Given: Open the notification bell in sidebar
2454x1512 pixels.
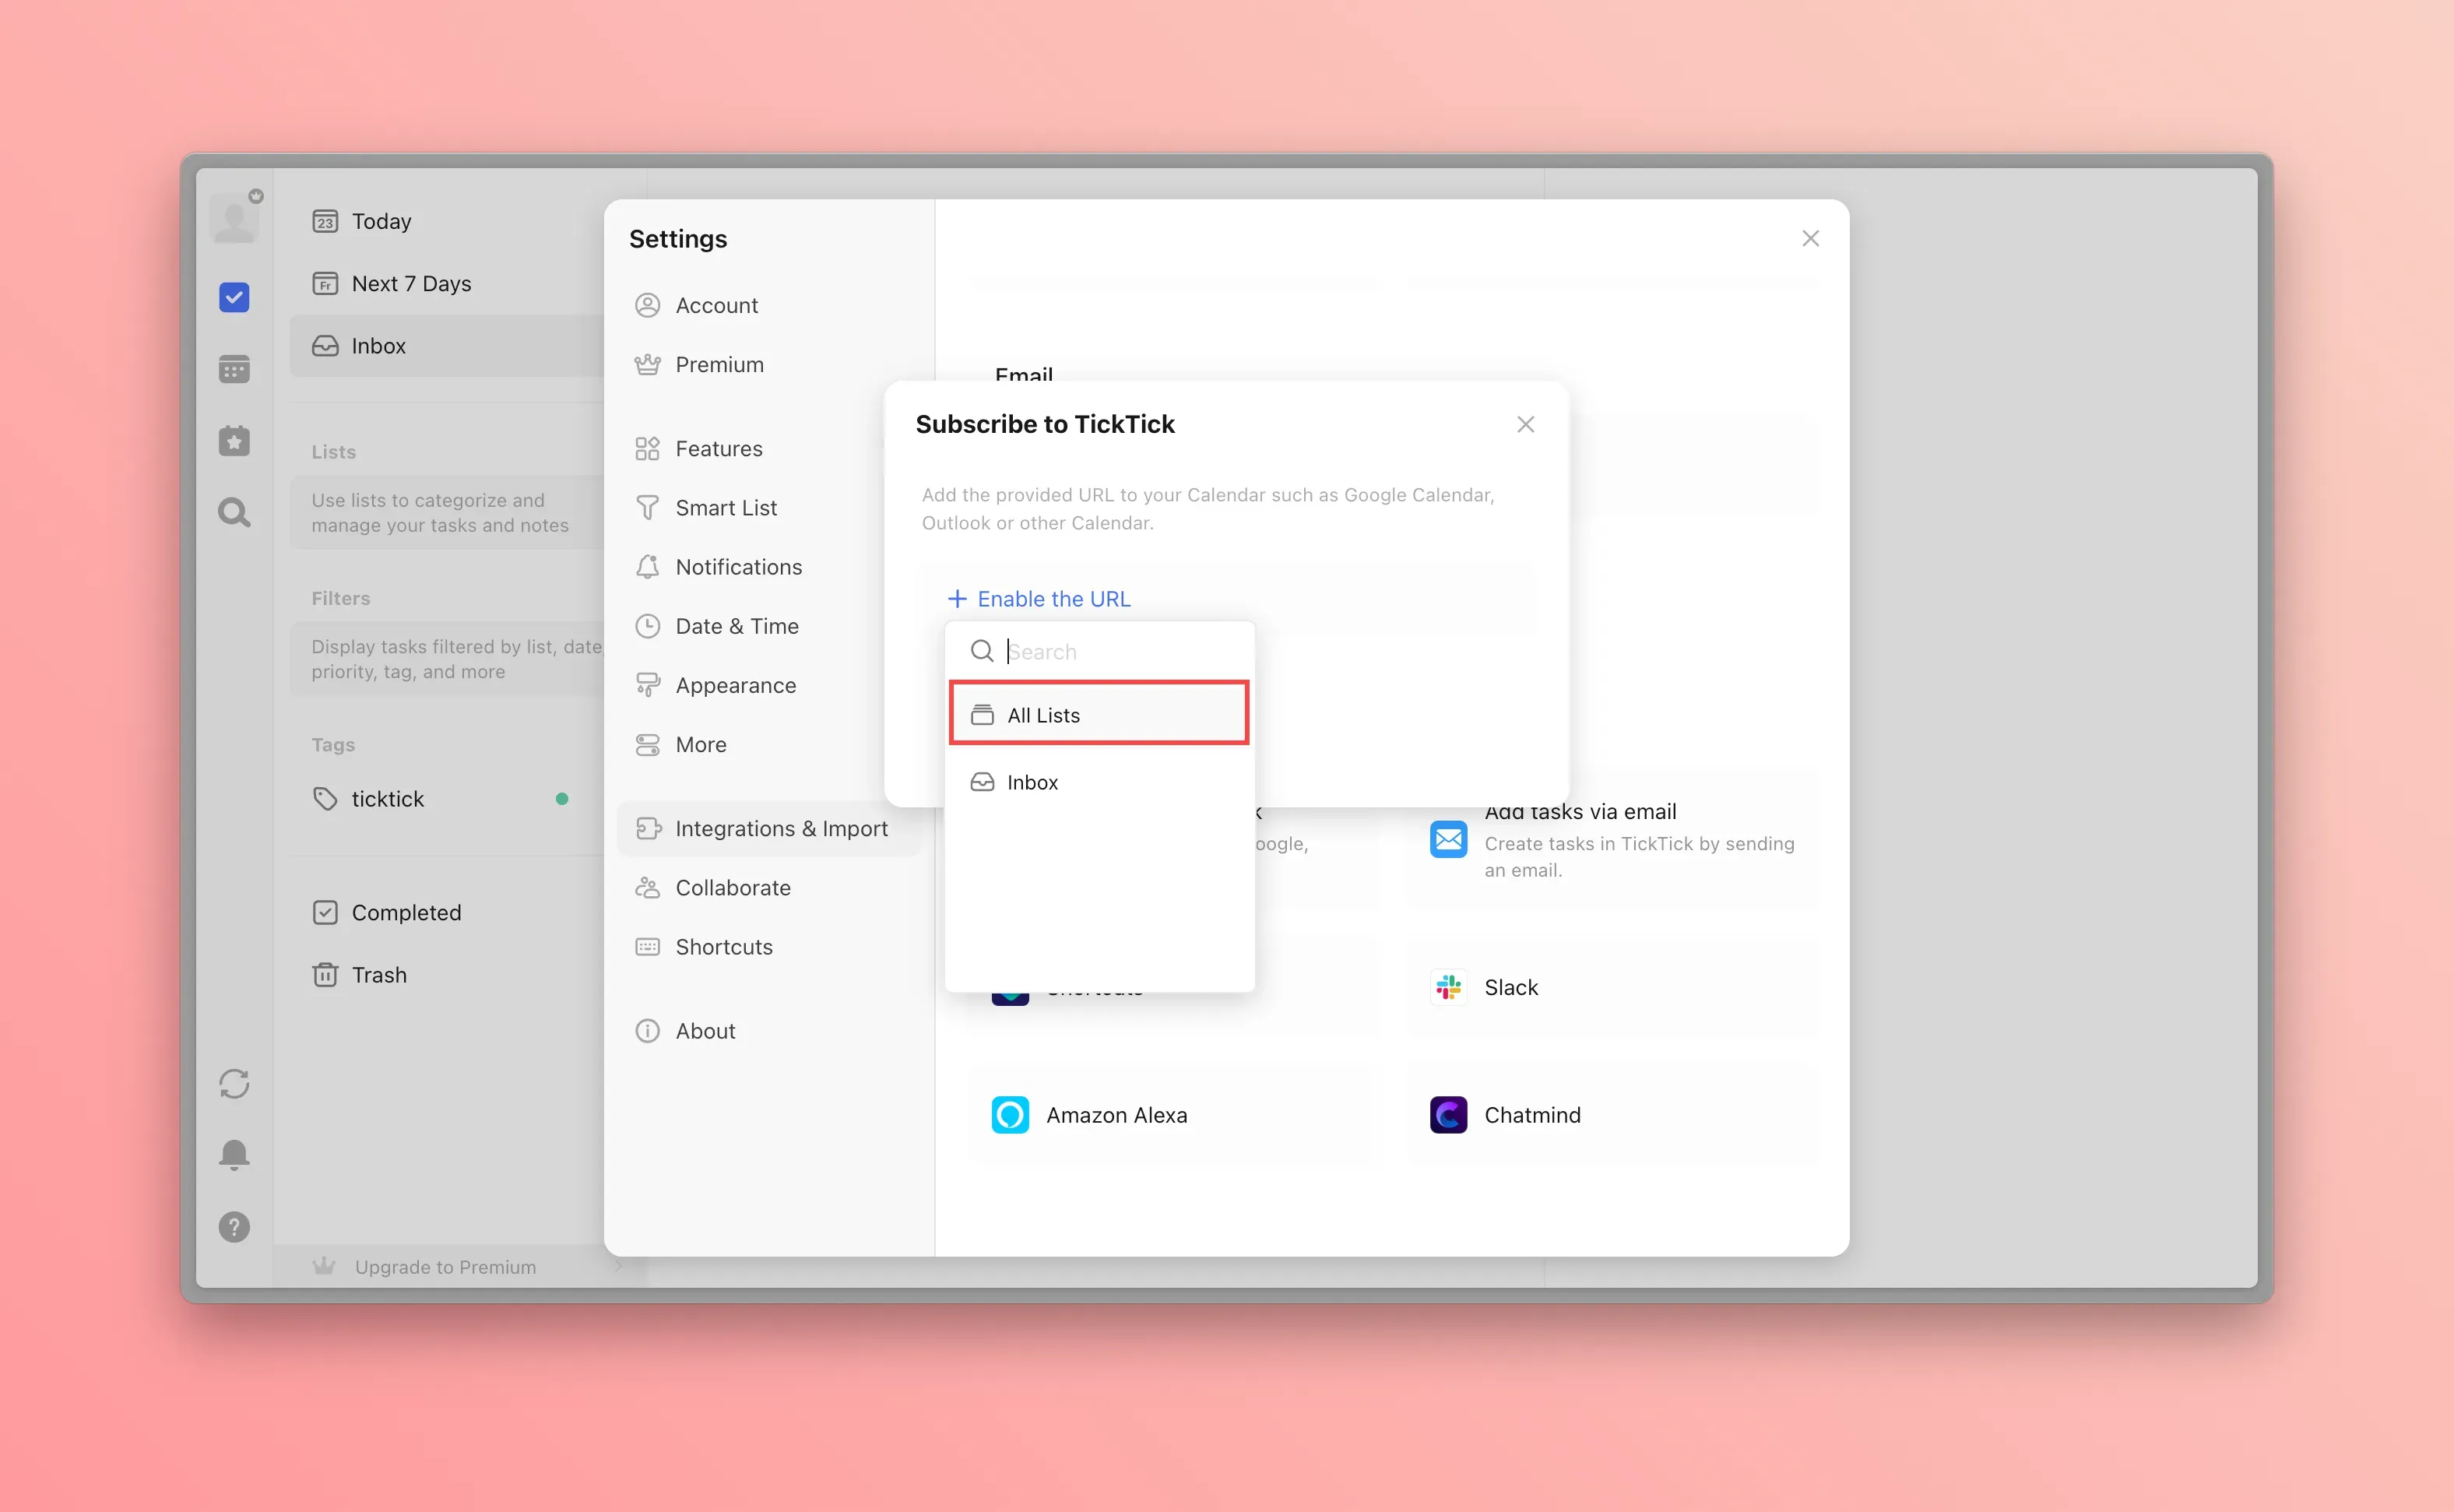Looking at the screenshot, I should pos(234,1155).
